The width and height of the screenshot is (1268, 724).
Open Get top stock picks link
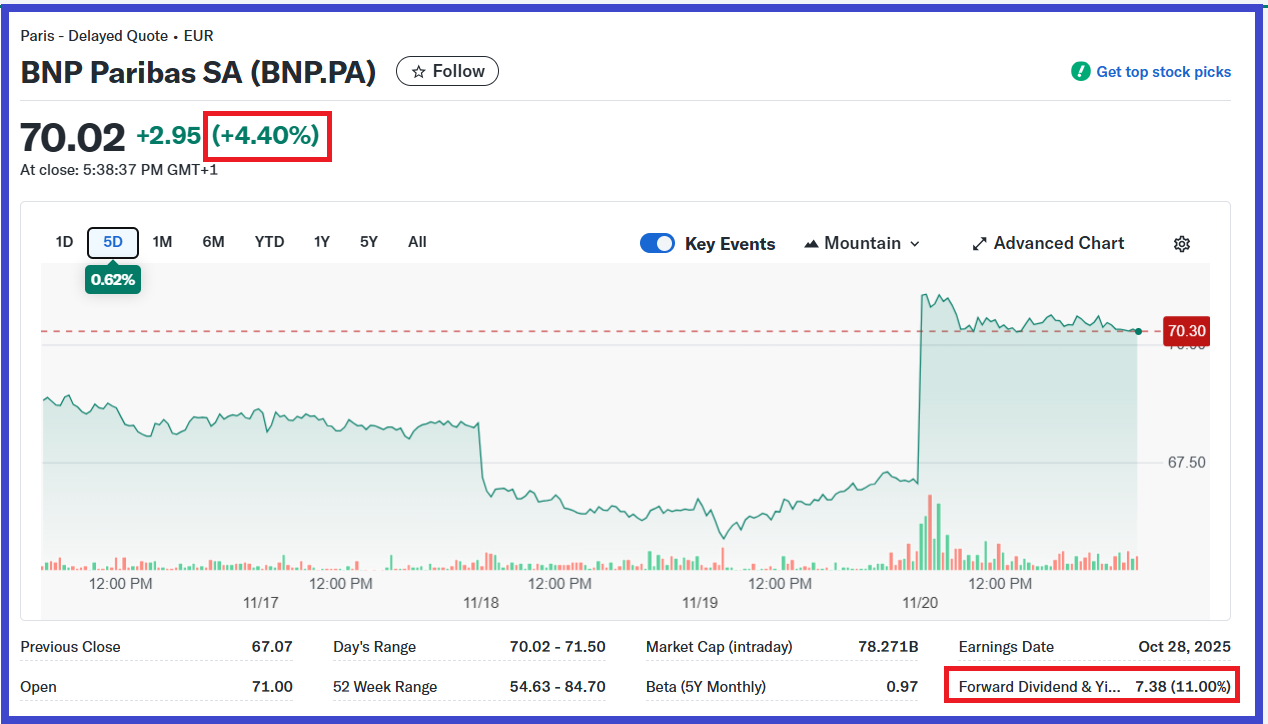click(1163, 72)
